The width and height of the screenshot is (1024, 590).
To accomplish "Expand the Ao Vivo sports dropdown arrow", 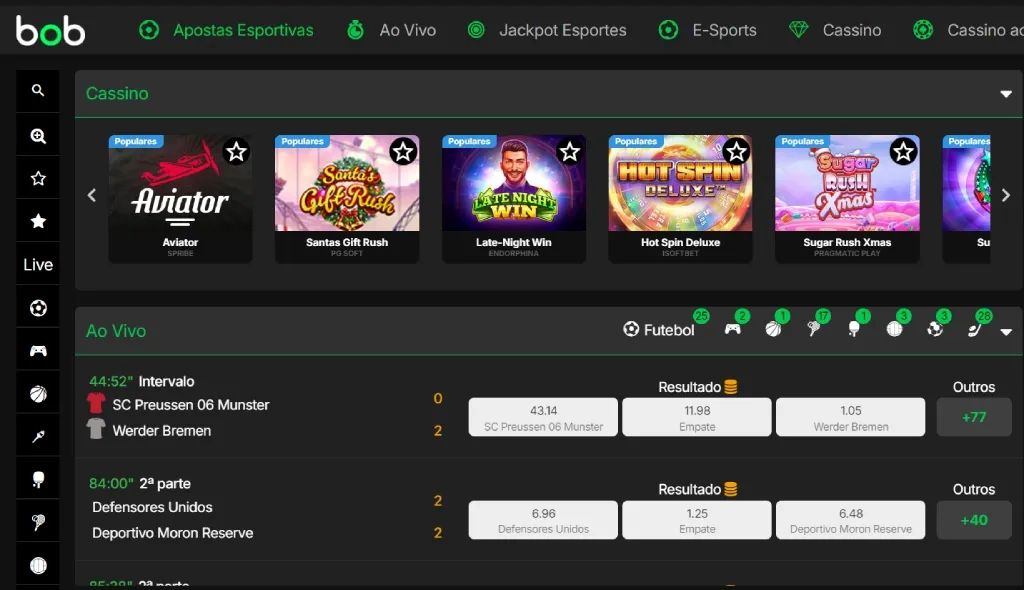I will [x=1006, y=332].
